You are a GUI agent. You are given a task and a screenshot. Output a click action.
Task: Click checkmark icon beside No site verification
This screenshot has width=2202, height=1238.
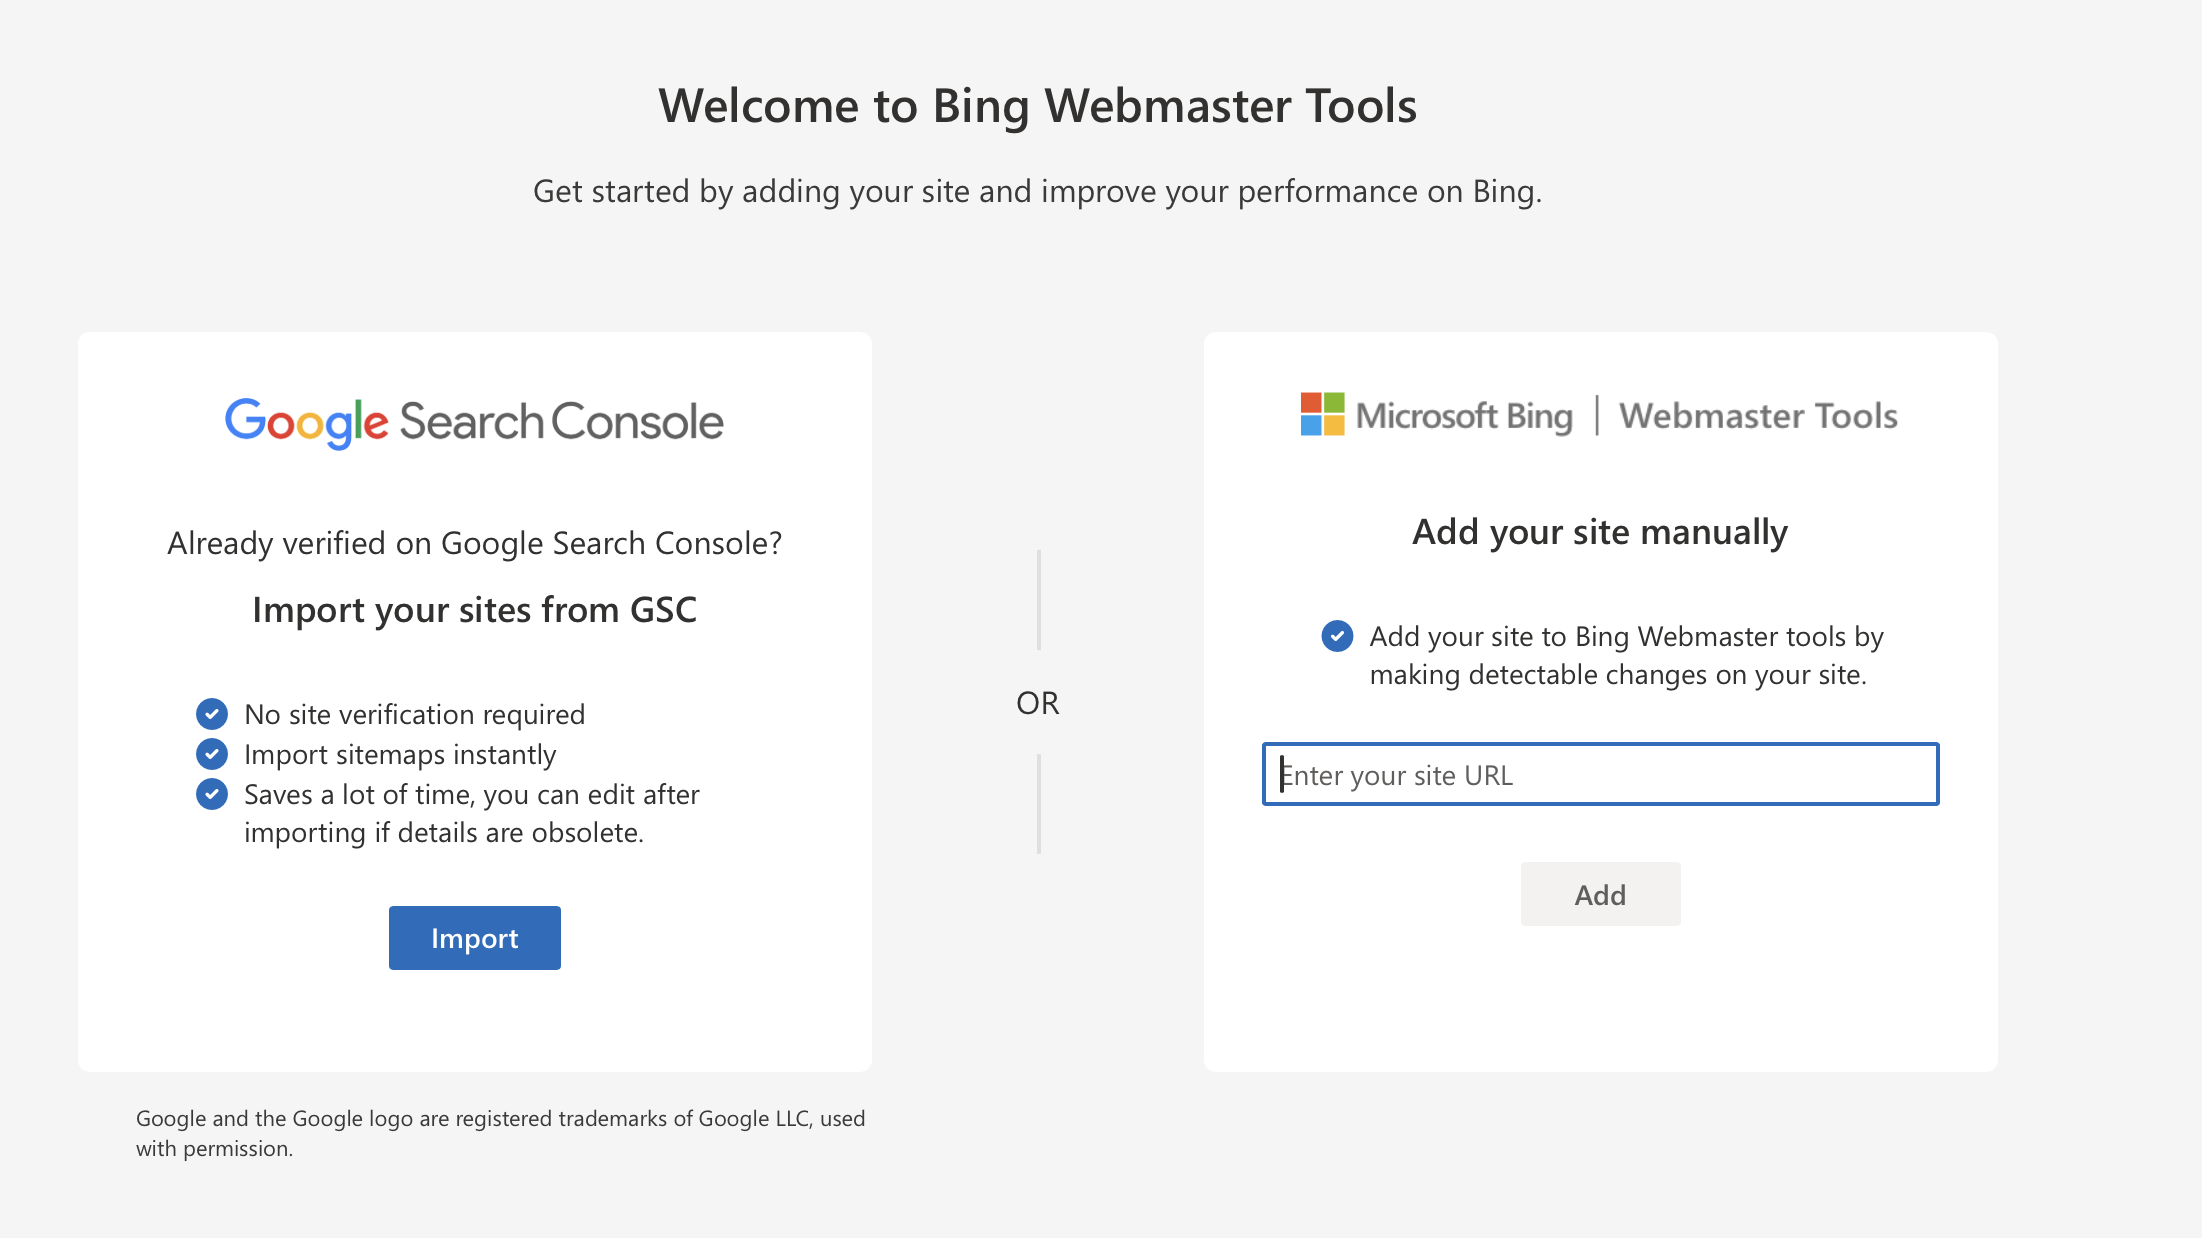(x=211, y=714)
